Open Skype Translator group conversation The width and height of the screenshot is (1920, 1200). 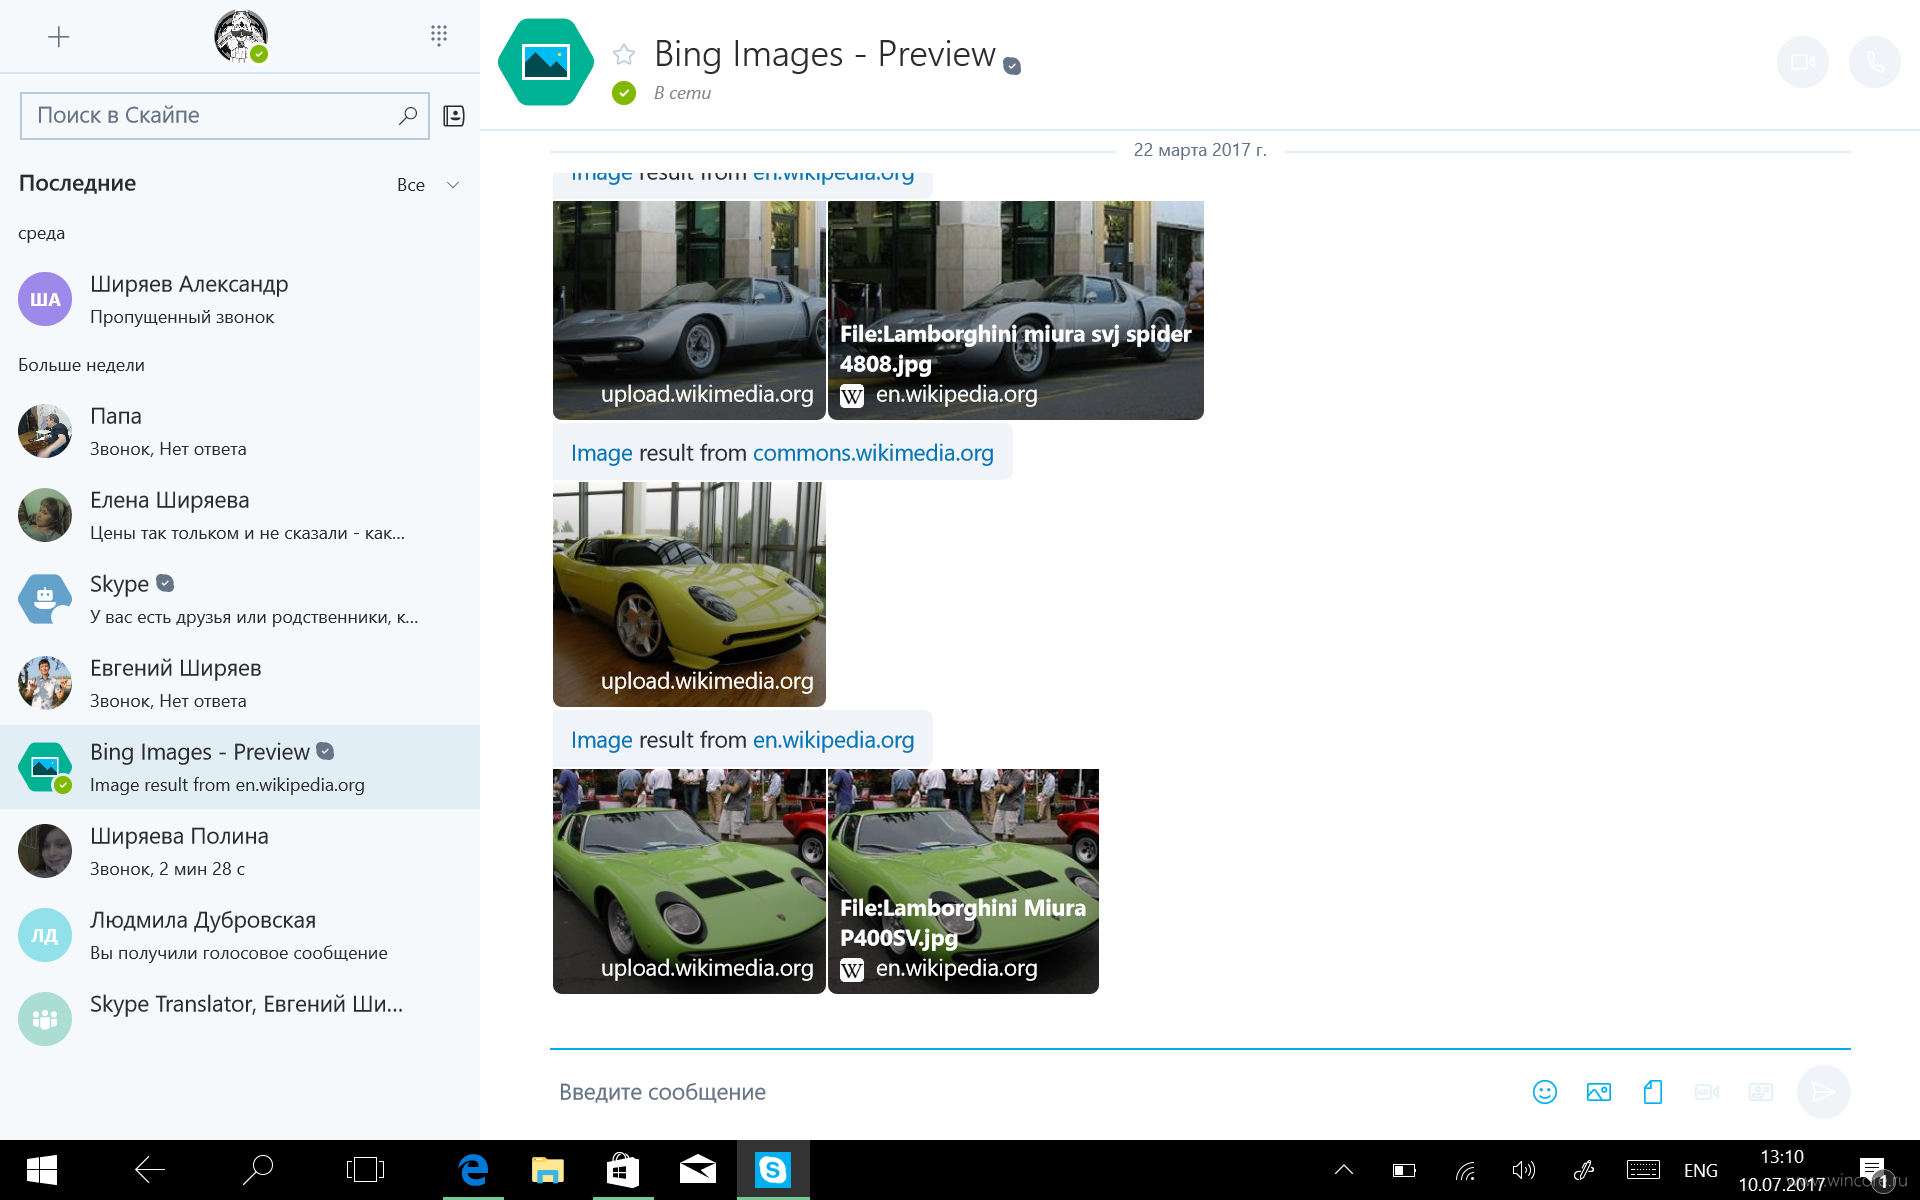click(x=240, y=1019)
